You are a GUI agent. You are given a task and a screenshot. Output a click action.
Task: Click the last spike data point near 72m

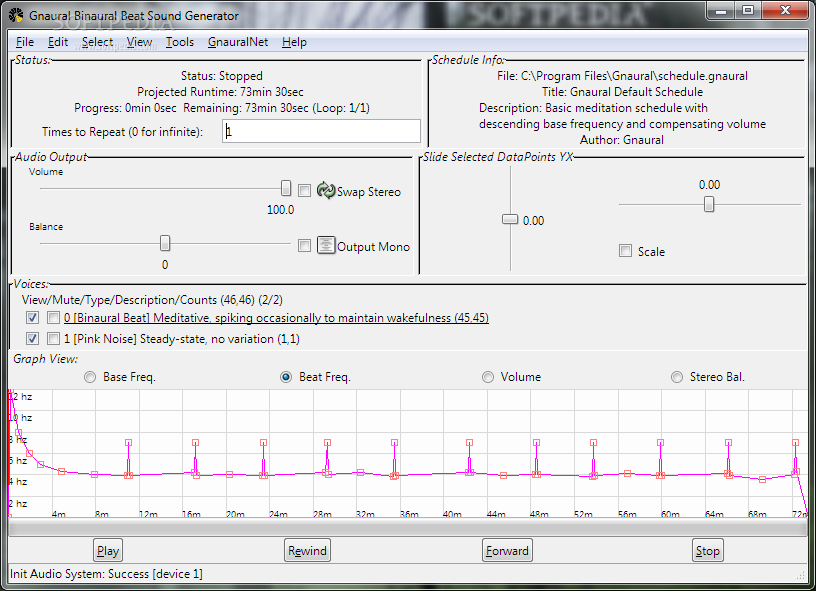(795, 443)
